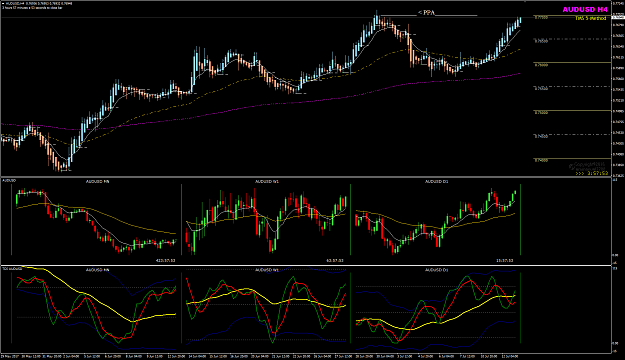Select the yellow TMS 5 method label
Screen dimensions: 625x360
[591, 18]
